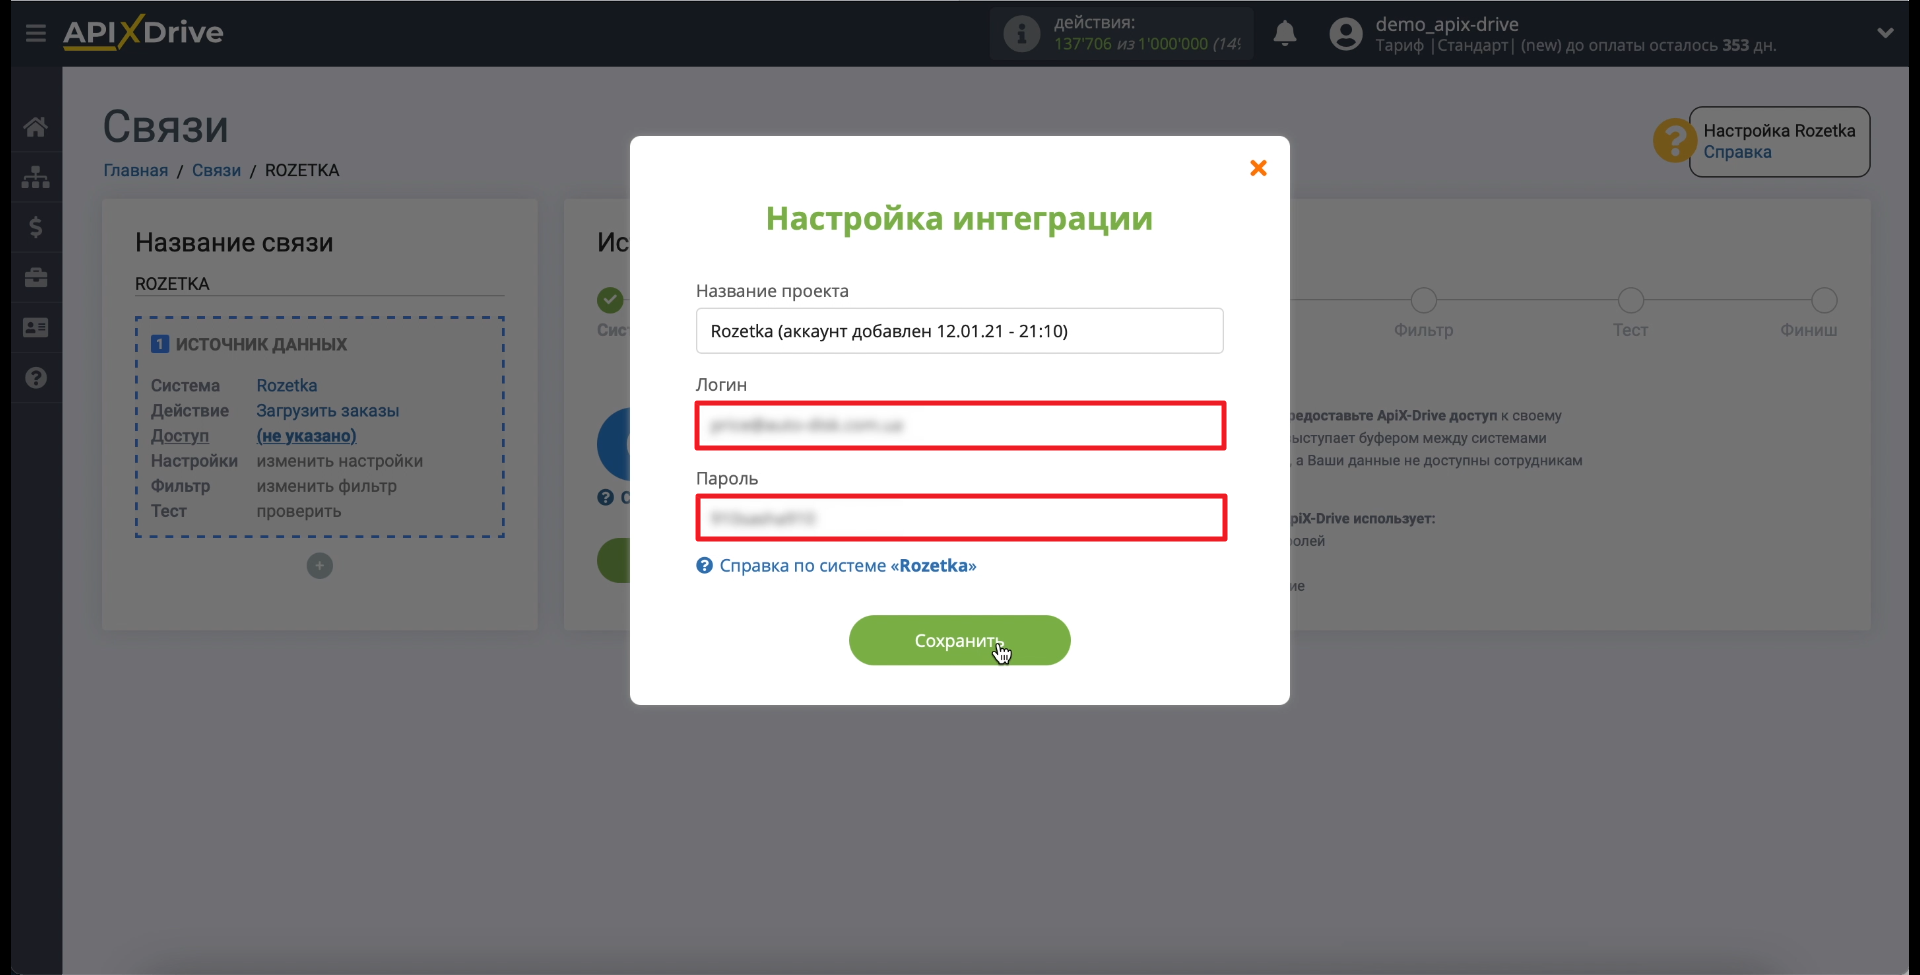
Task: Close the integration settings dialog
Action: [1258, 168]
